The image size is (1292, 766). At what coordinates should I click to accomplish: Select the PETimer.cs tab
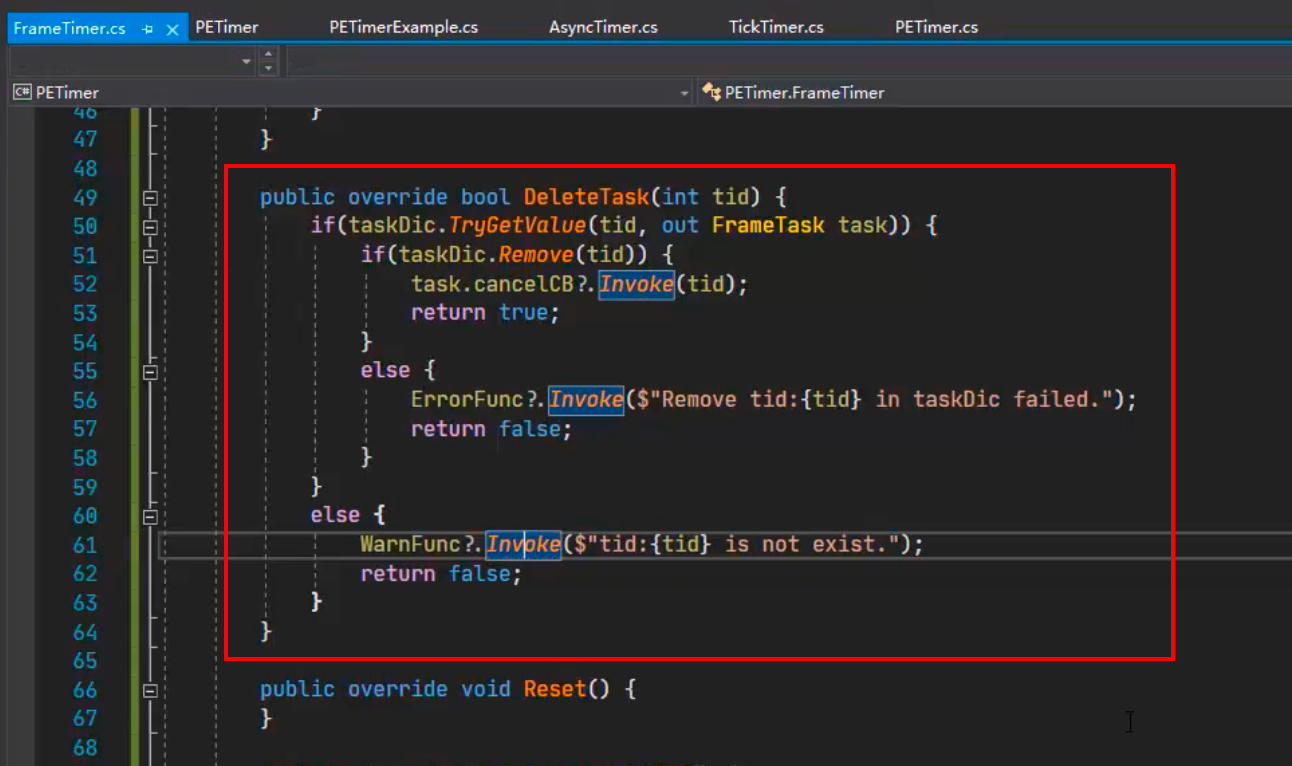coord(936,27)
